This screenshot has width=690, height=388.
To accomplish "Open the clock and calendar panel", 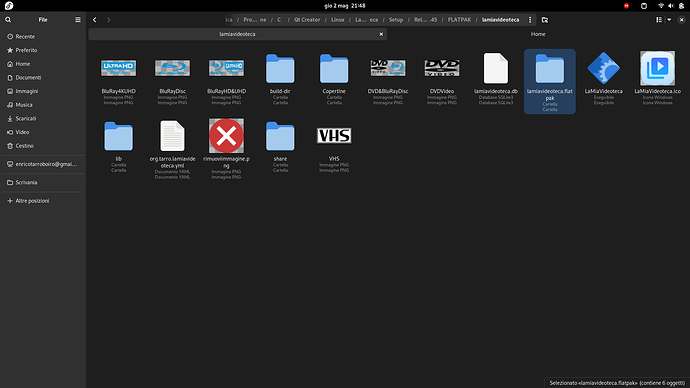I will pyautogui.click(x=345, y=6).
